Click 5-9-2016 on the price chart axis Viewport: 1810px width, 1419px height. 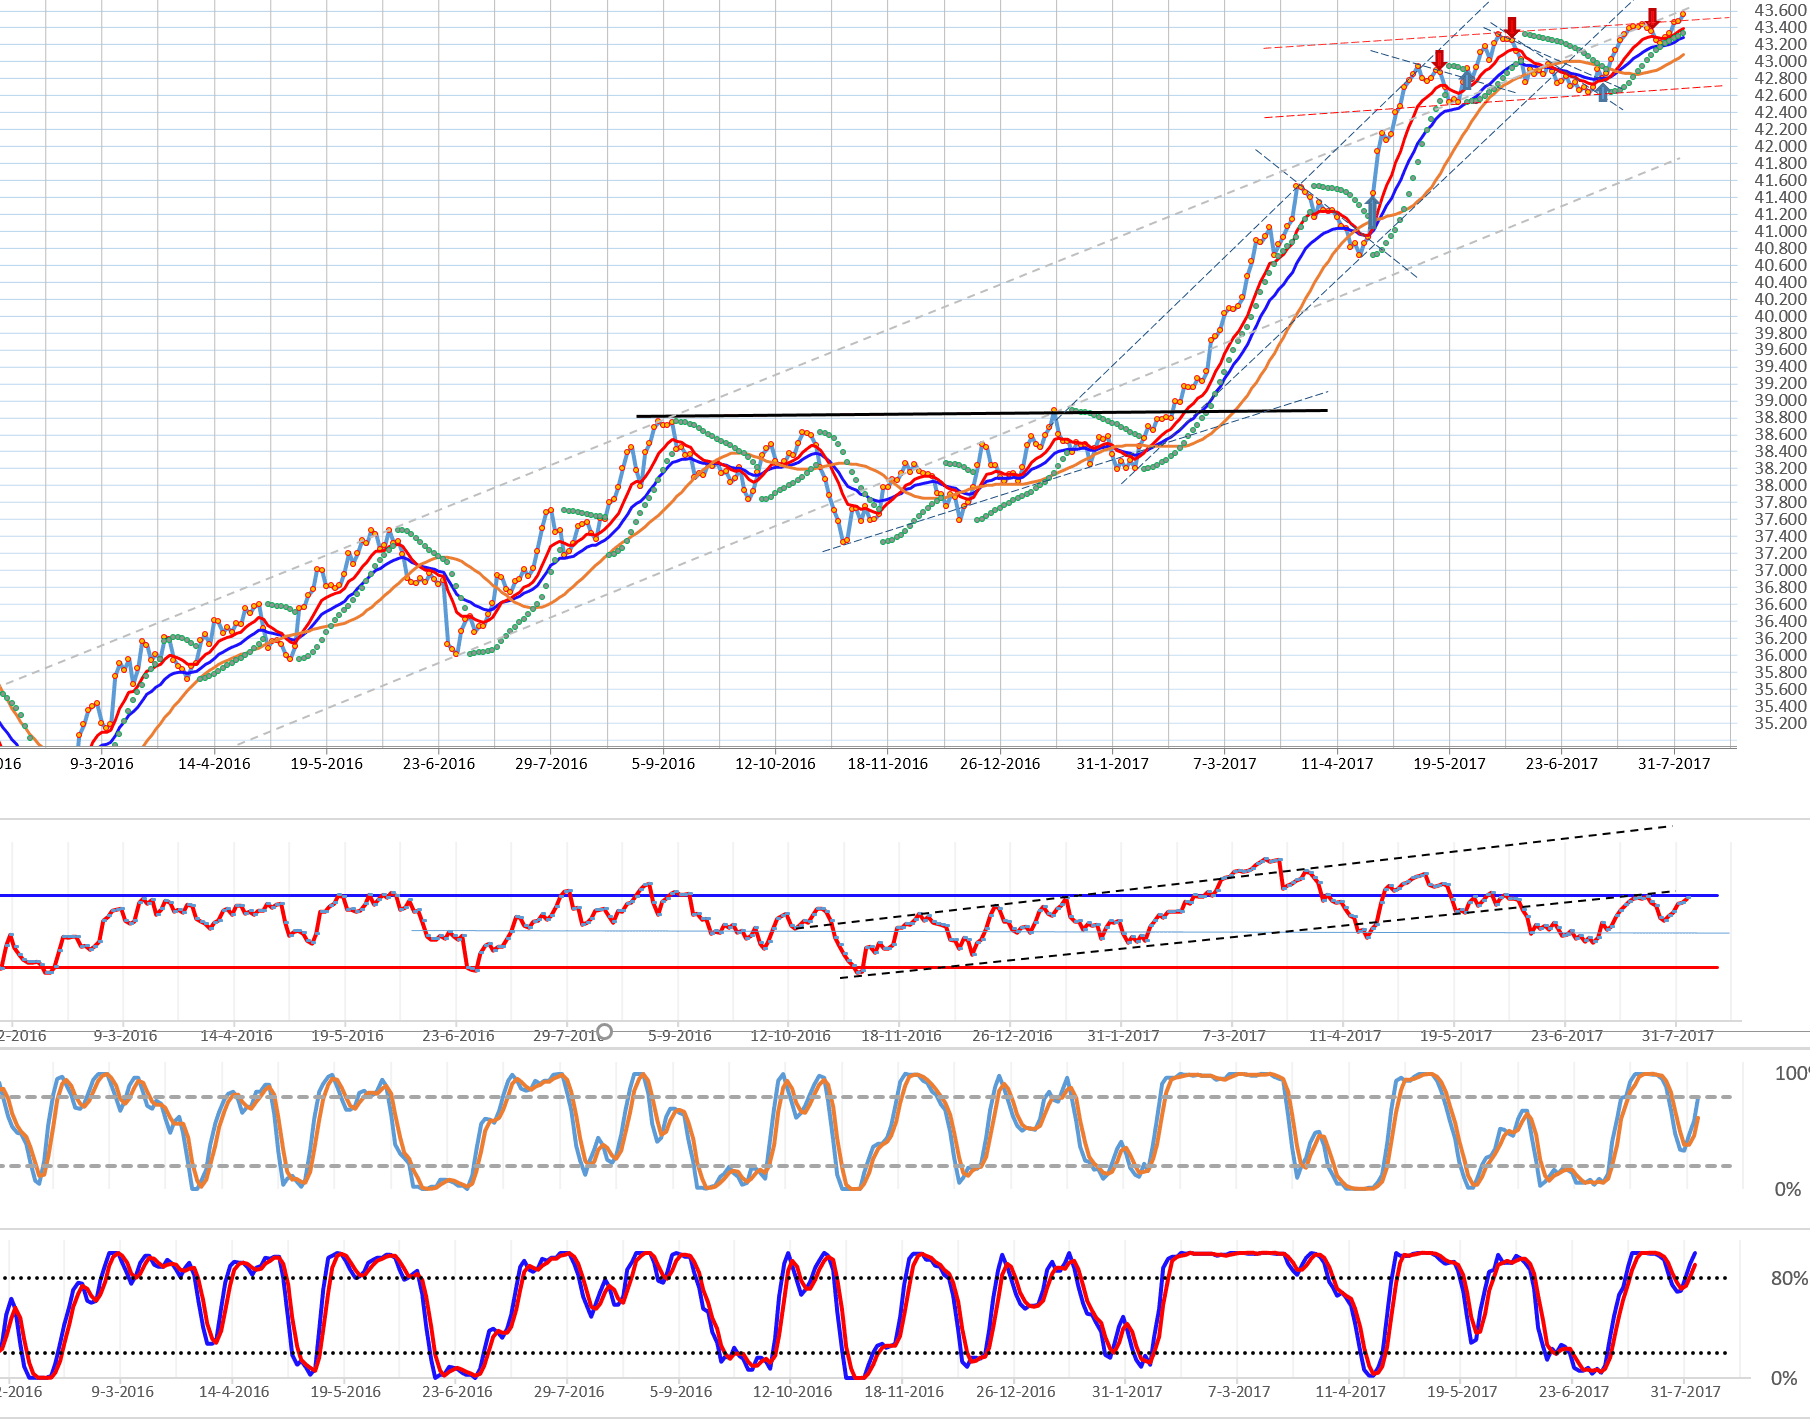tap(663, 764)
